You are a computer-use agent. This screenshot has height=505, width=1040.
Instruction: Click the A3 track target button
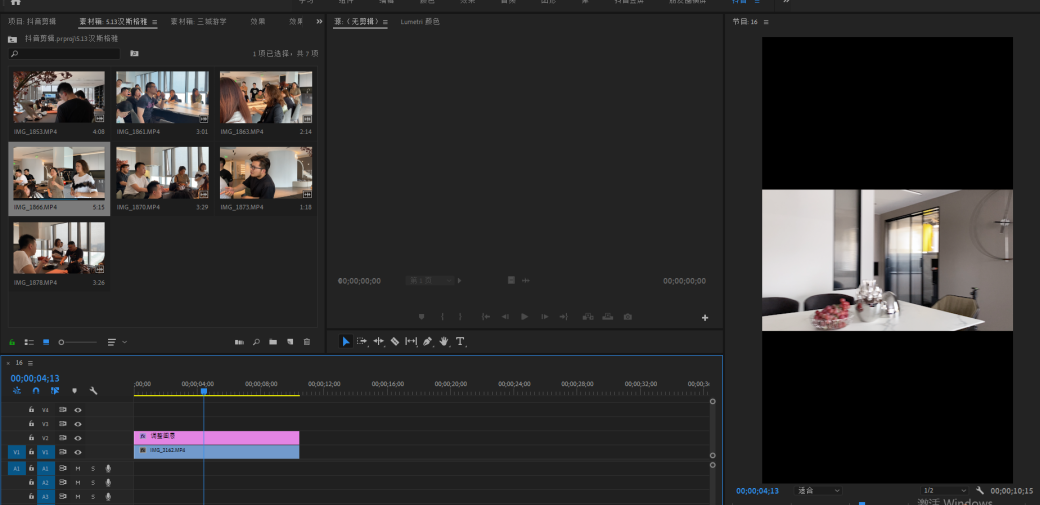coord(46,496)
